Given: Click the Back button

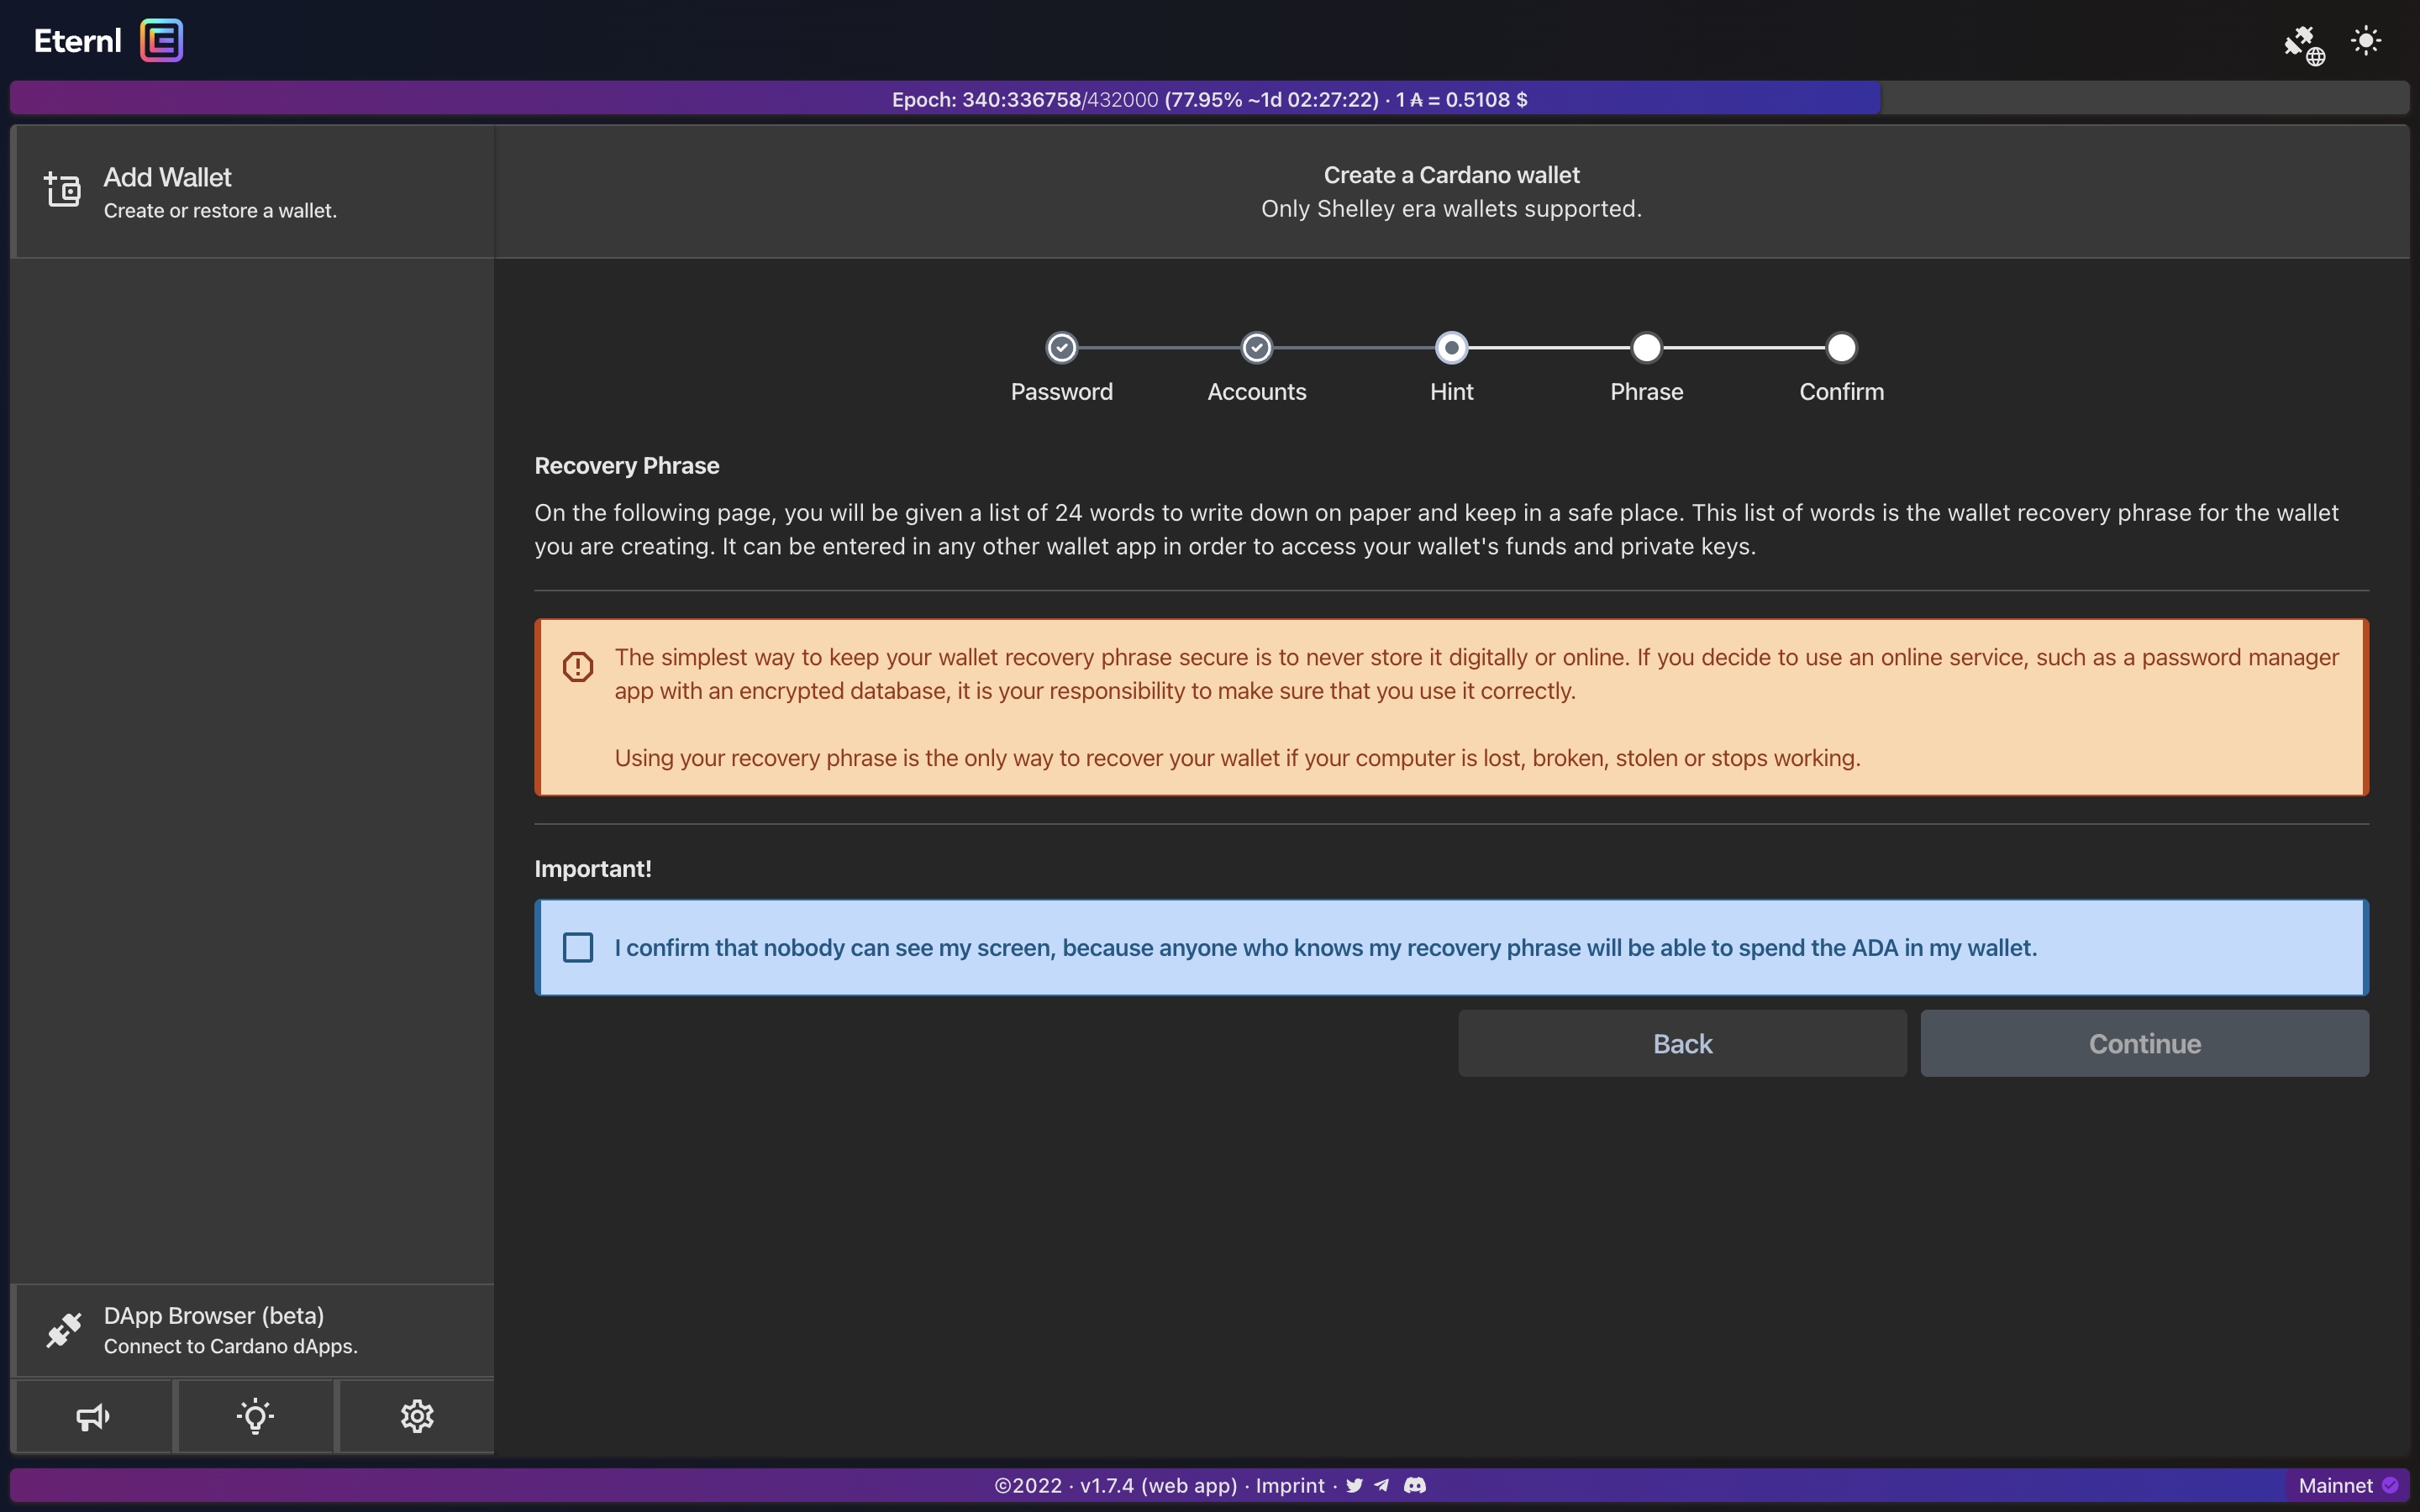Looking at the screenshot, I should pos(1682,1043).
